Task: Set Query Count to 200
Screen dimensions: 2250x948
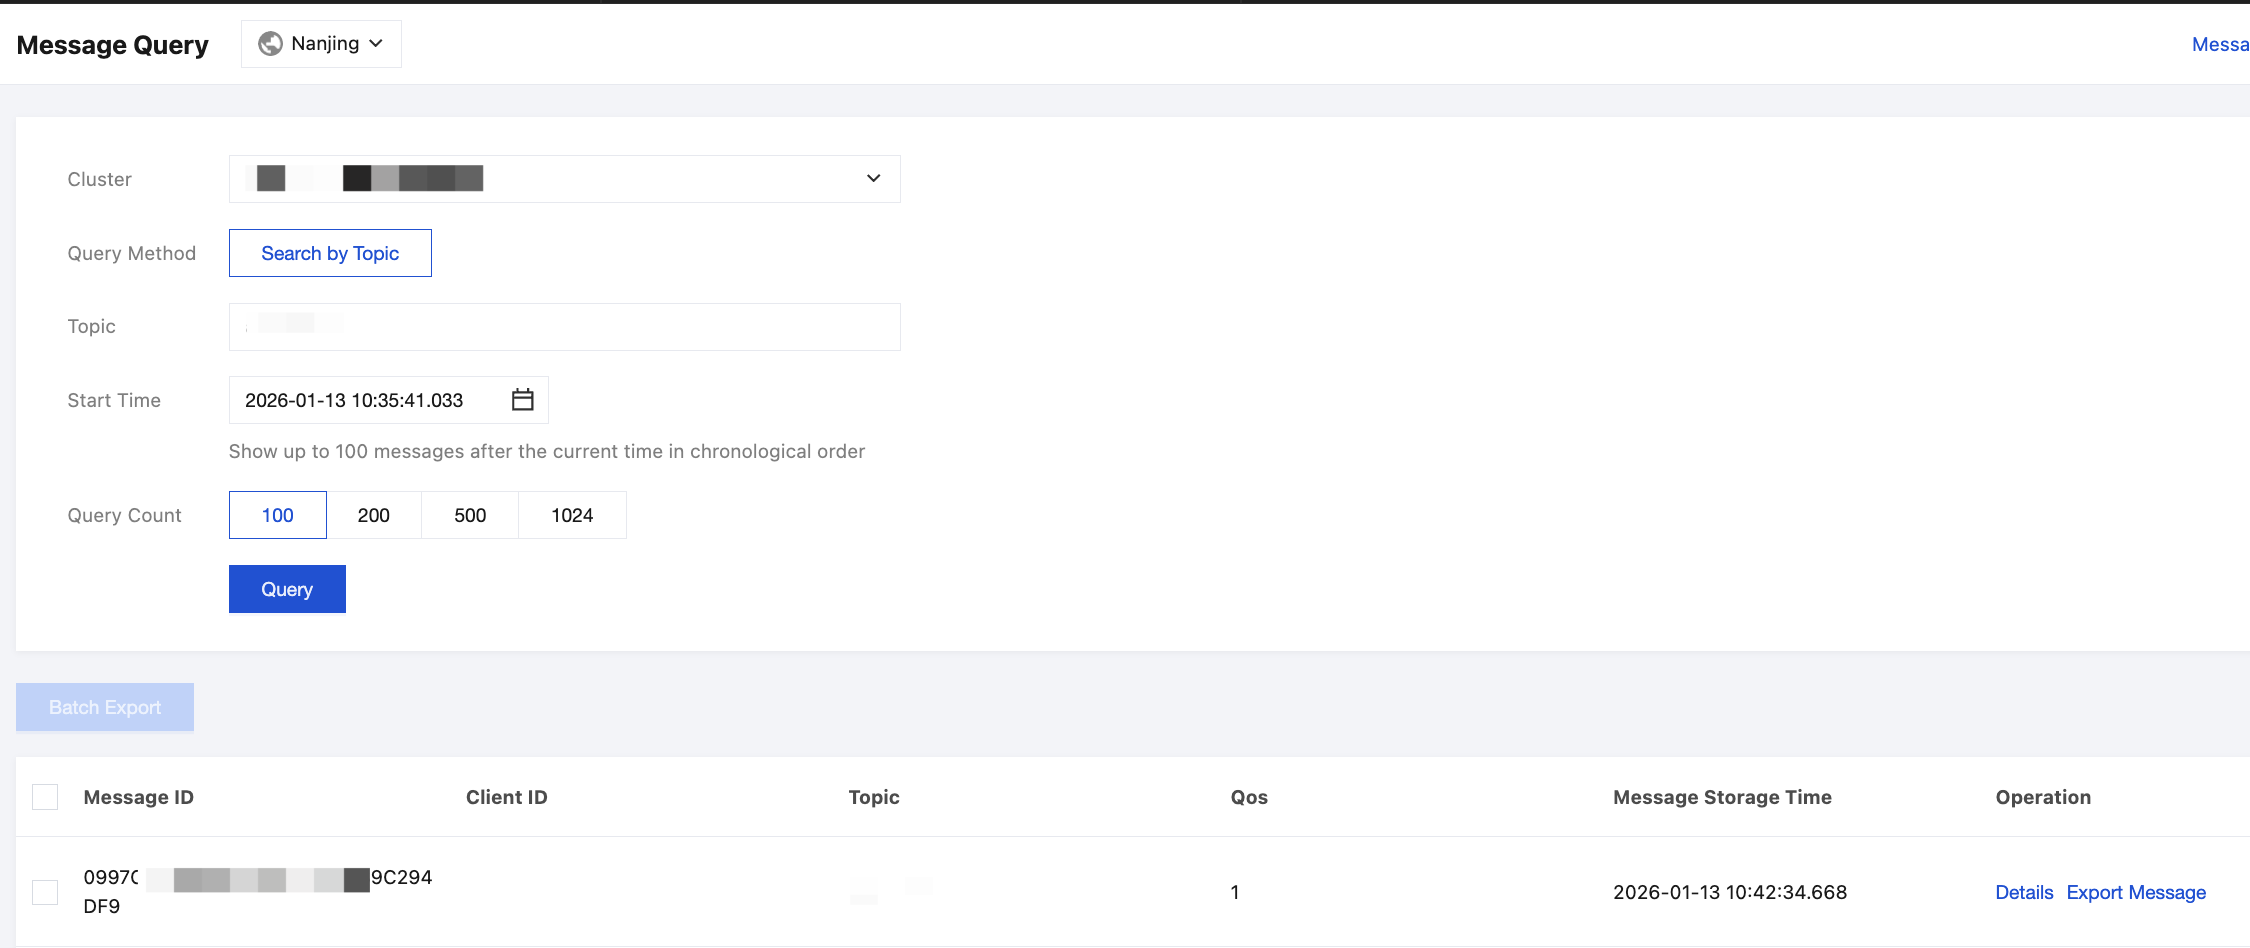Action: pos(374,515)
